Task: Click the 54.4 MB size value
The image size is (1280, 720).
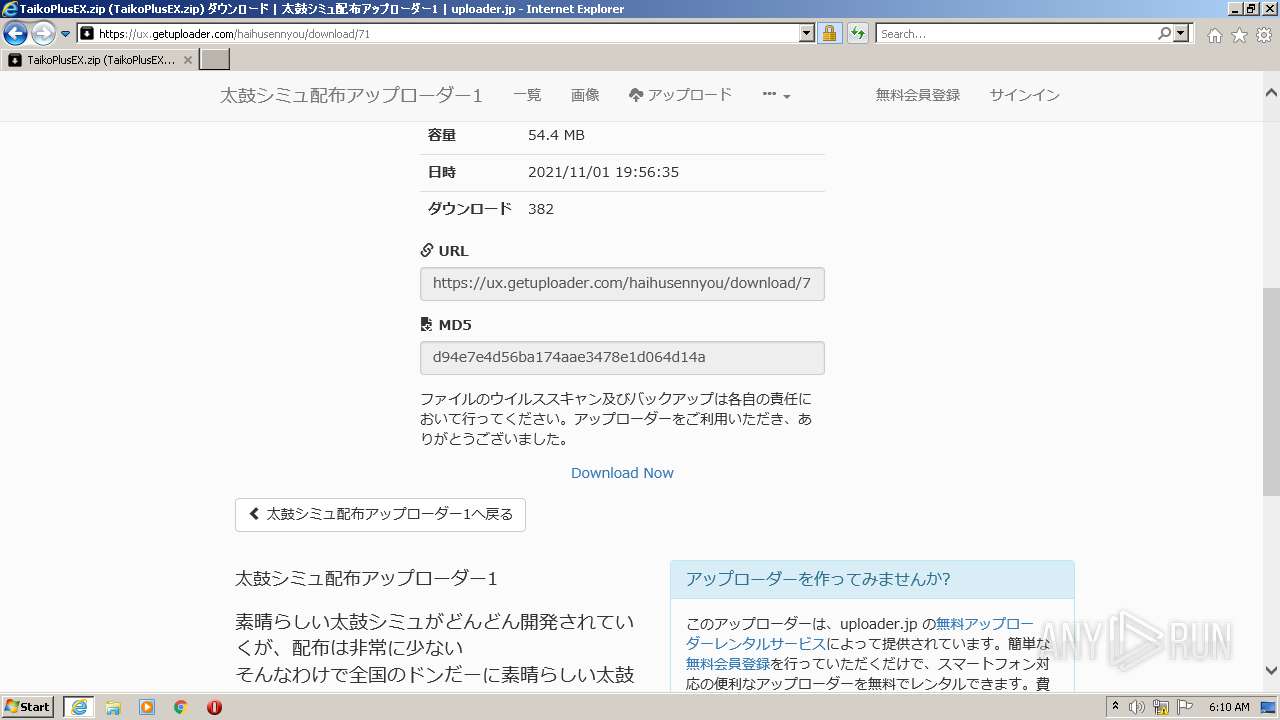Action: pyautogui.click(x=556, y=135)
